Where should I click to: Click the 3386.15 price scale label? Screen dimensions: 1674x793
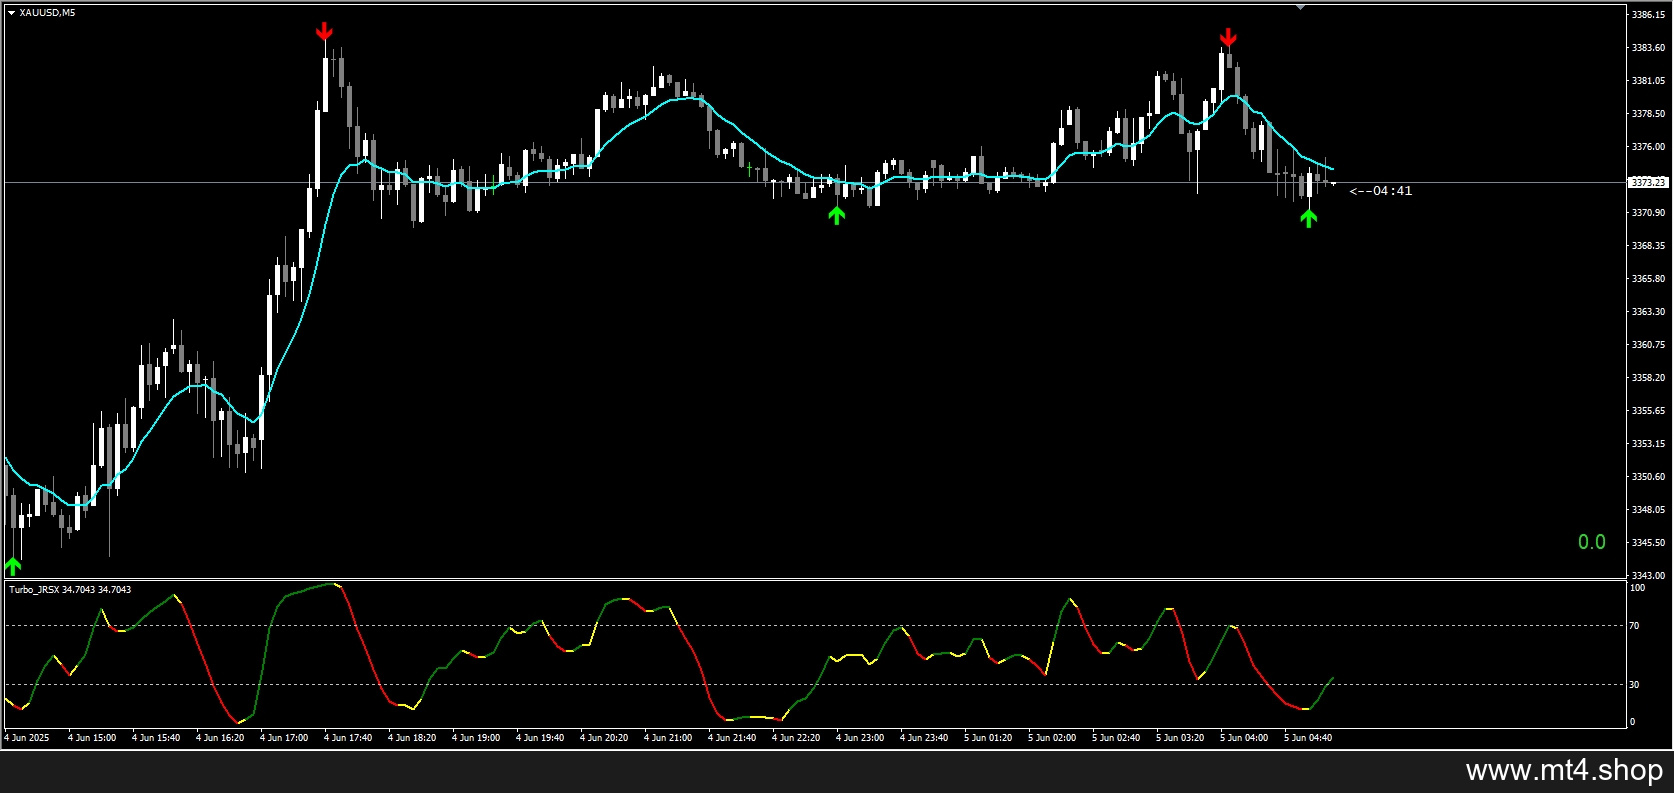coord(1648,15)
